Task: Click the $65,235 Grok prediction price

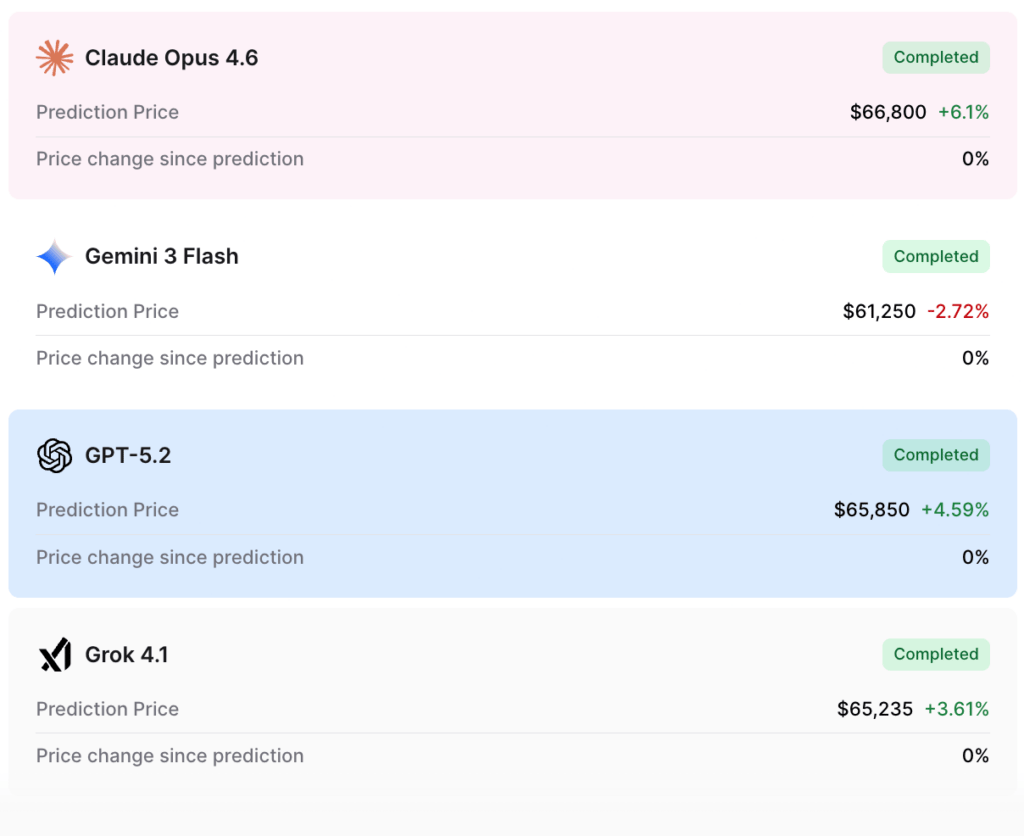Action: pyautogui.click(x=875, y=709)
